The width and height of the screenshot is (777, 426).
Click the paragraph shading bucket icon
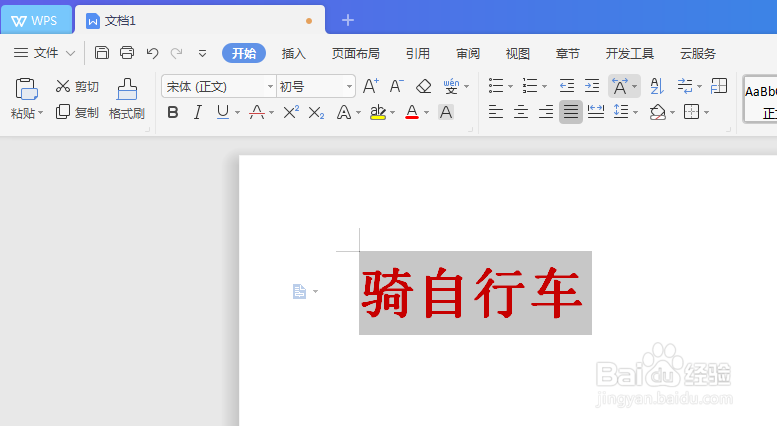point(658,112)
